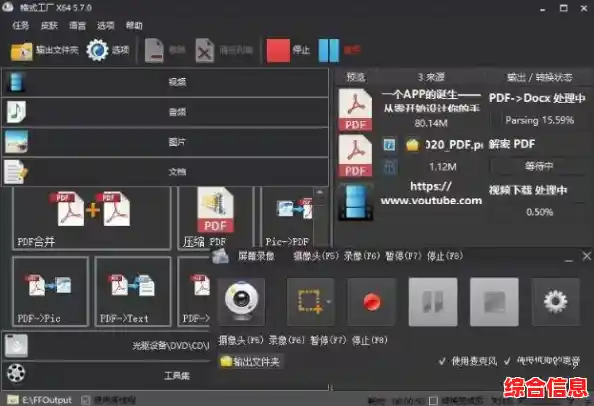Viewport: 594px width, 406px height.
Task: Click the dashed region-select icon in the recorder
Action: [309, 301]
